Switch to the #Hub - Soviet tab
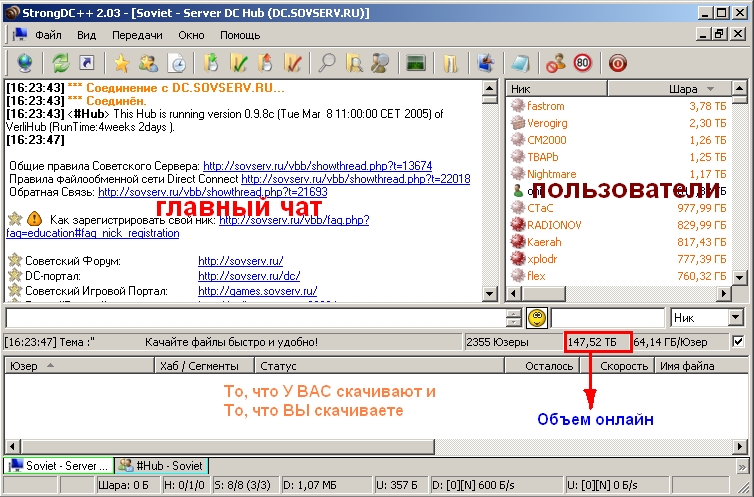754x497 pixels. coord(162,465)
